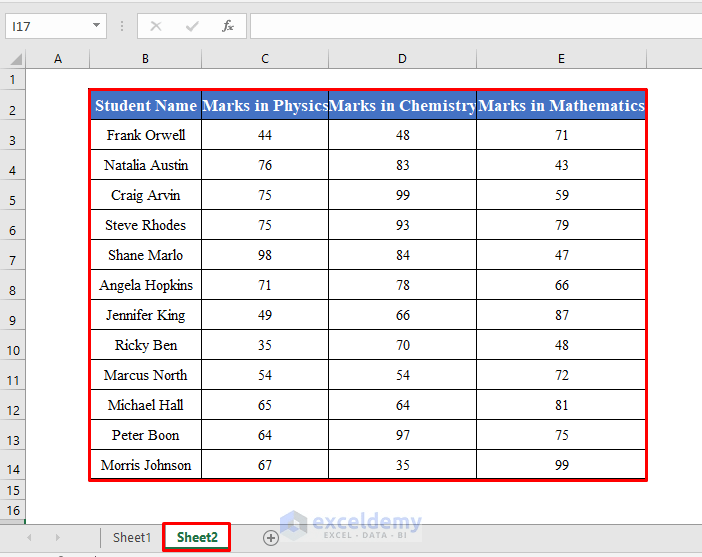Select the Marcus North cell
Image resolution: width=702 pixels, height=557 pixels.
[146, 375]
